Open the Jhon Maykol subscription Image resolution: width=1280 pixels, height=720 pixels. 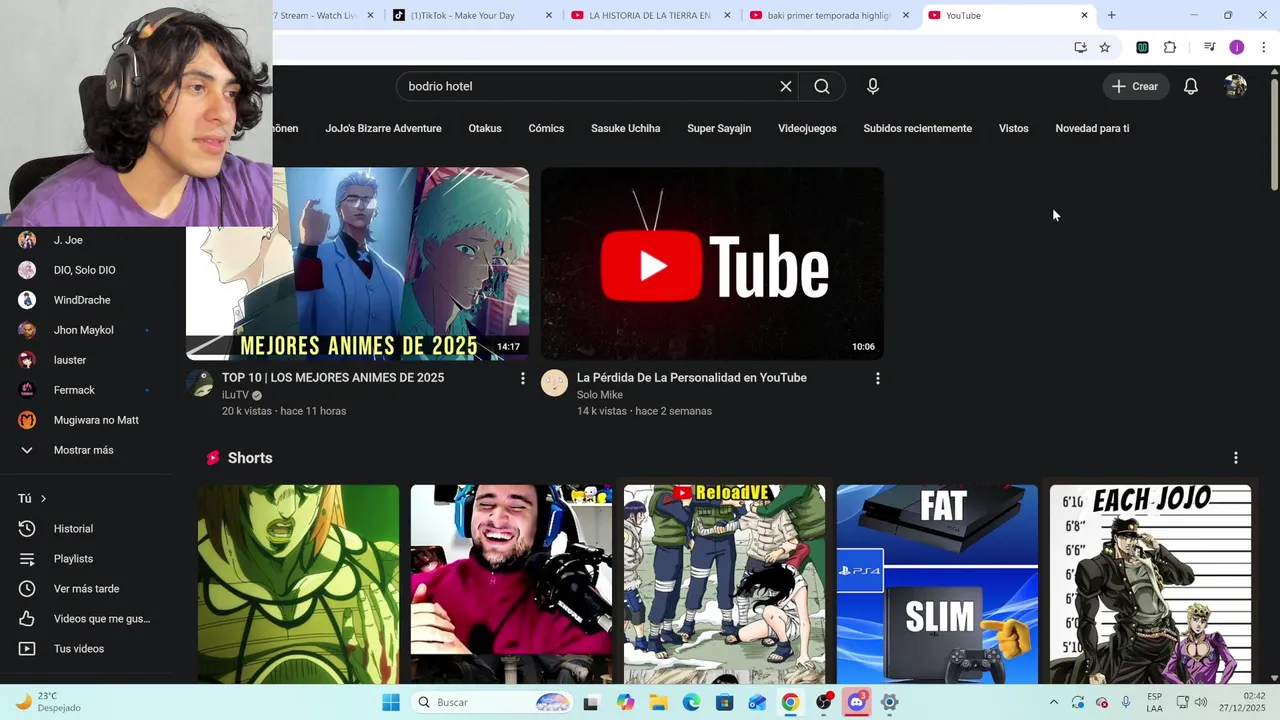86,330
